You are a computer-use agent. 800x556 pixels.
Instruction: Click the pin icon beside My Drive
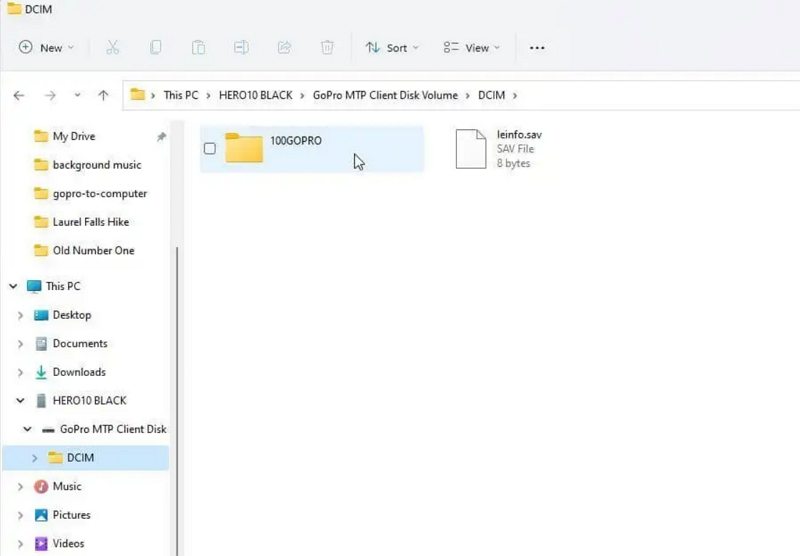tap(161, 137)
